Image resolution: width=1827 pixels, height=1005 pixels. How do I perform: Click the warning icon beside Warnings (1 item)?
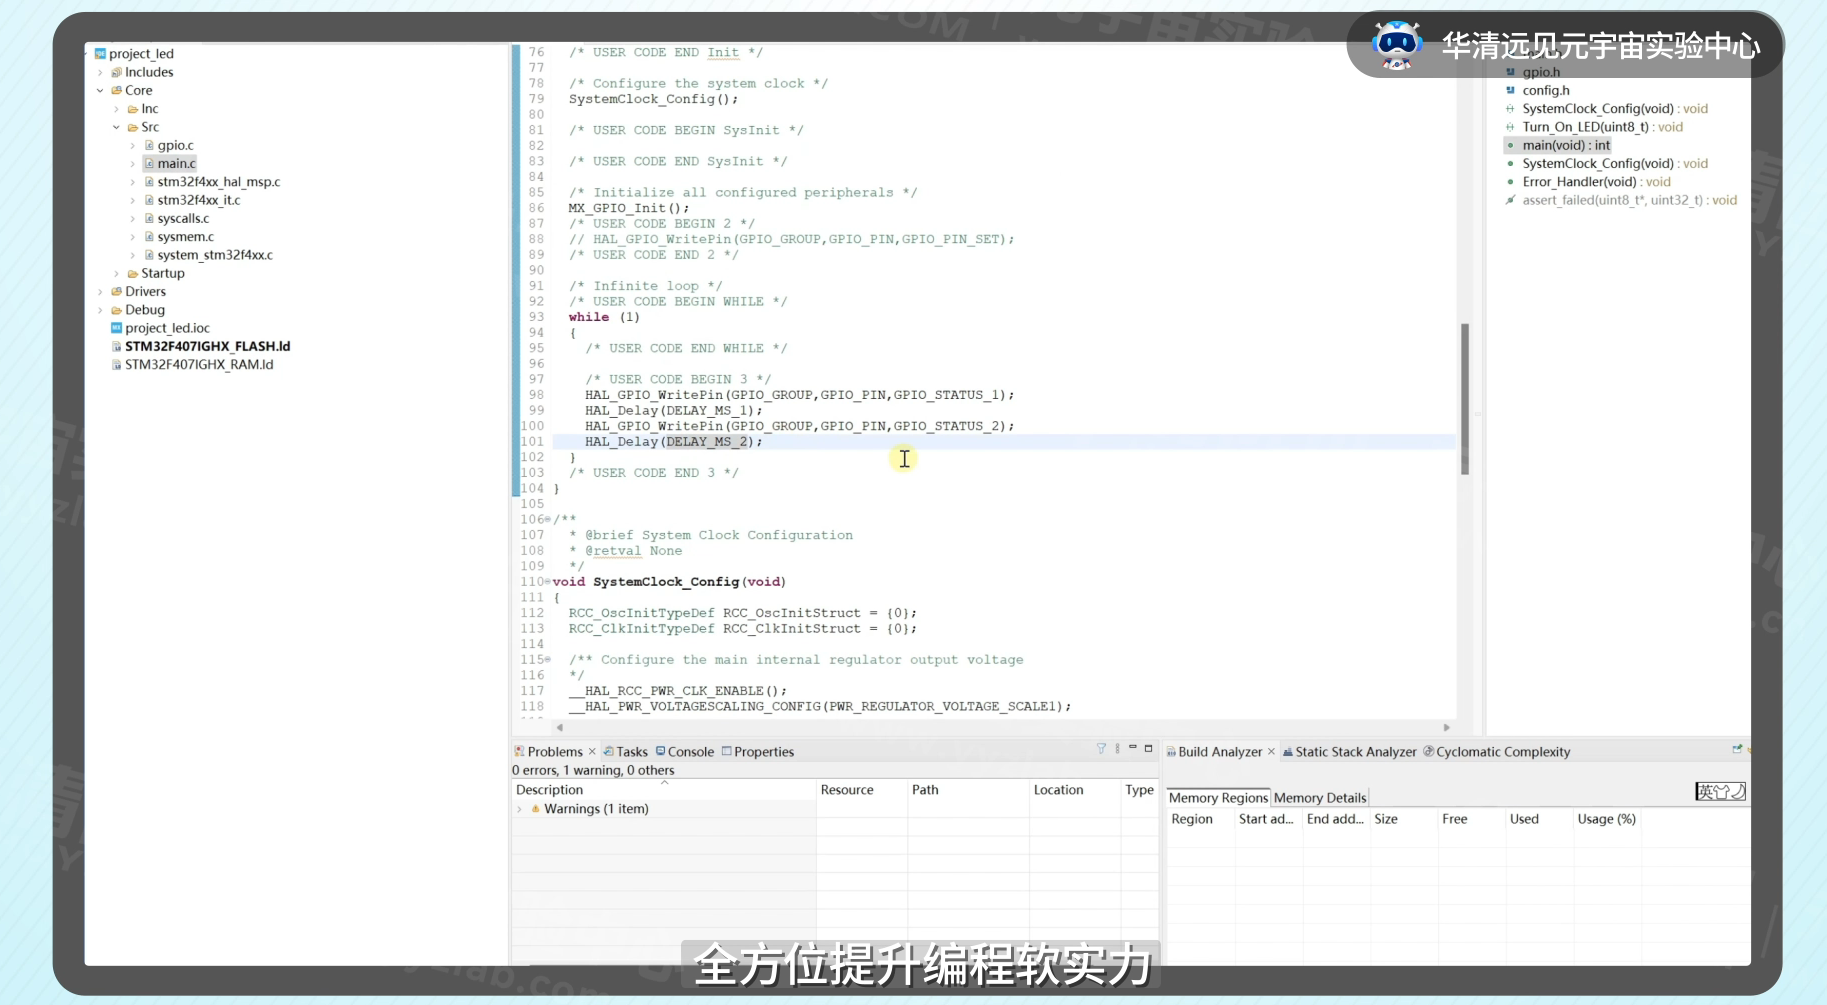[x=536, y=809]
